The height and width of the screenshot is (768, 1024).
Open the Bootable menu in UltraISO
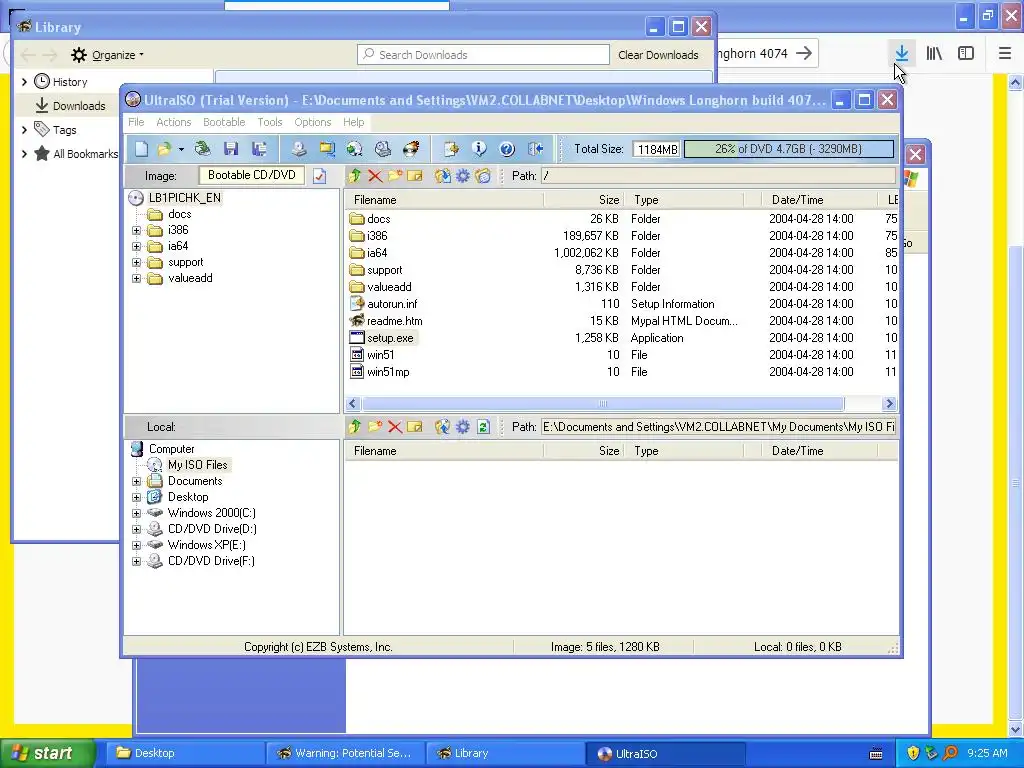pos(224,122)
